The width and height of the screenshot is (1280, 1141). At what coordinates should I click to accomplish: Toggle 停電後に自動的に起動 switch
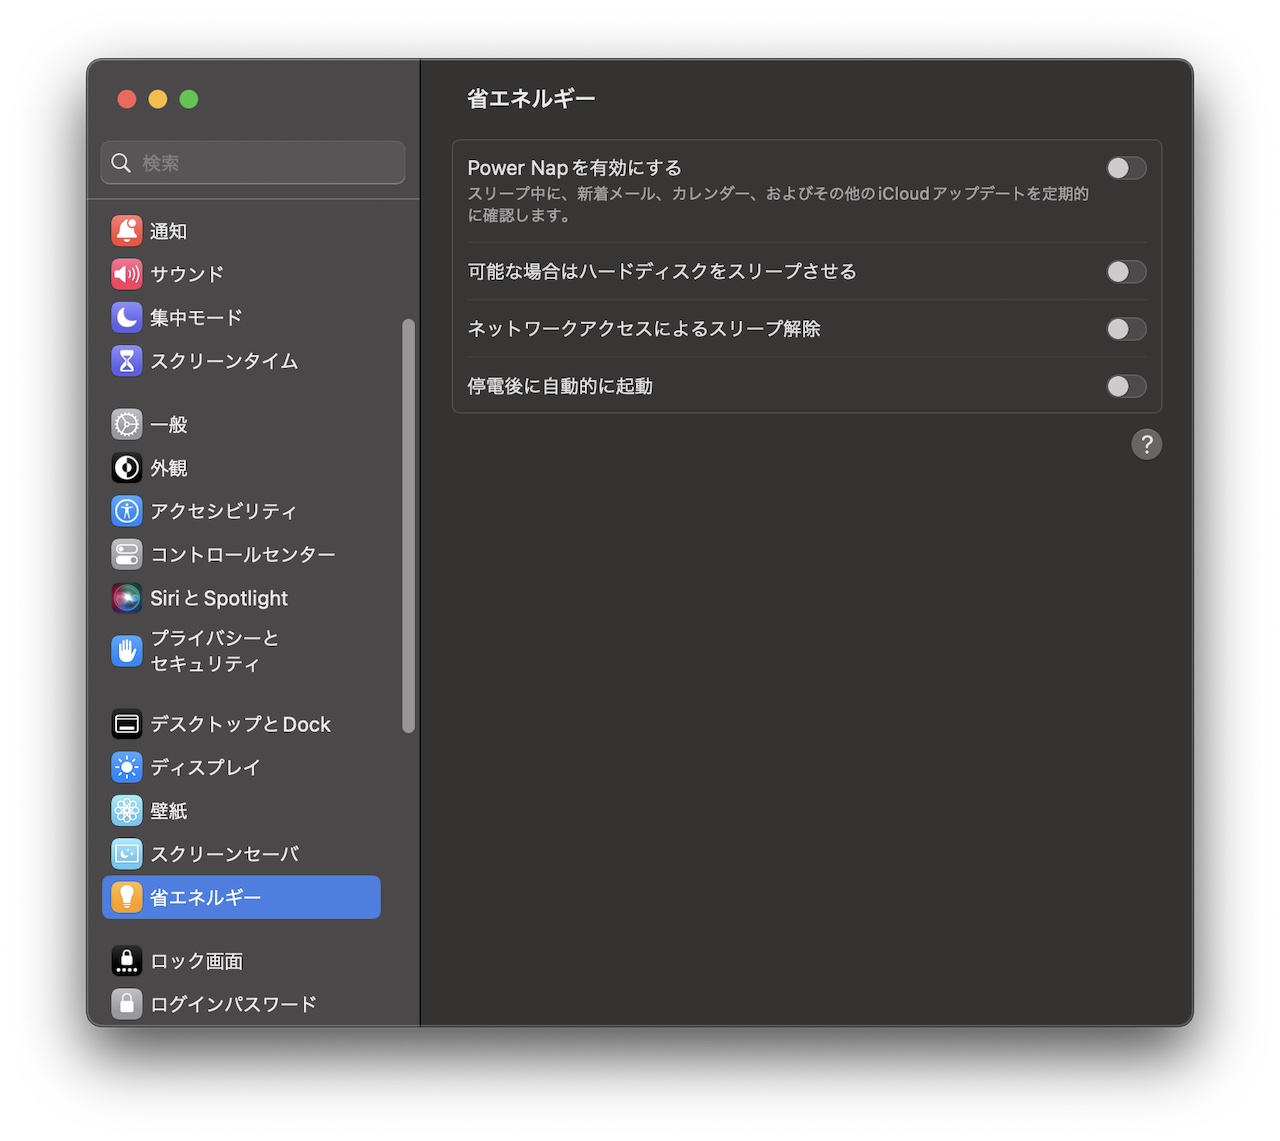pyautogui.click(x=1126, y=386)
